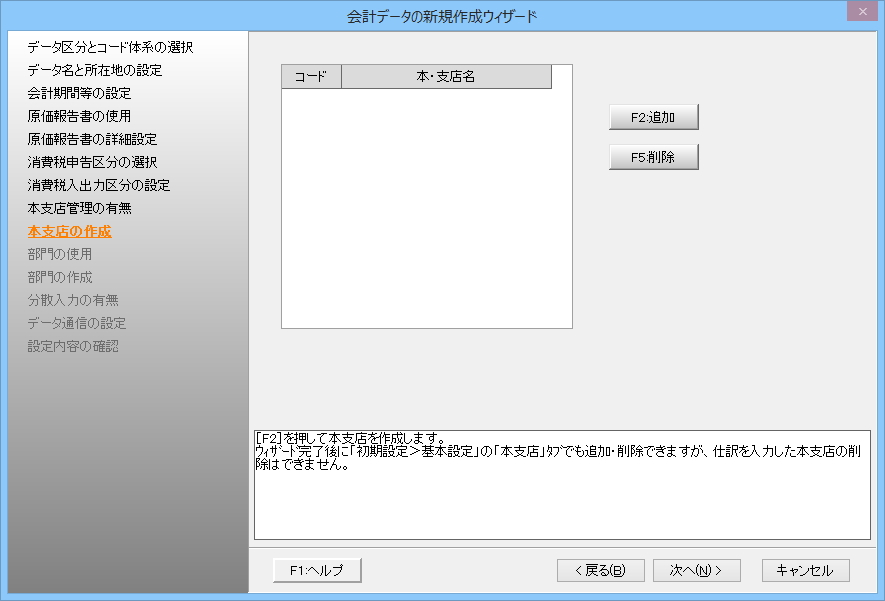Open 消費税入出力区分の設定 step
This screenshot has height=601, width=885.
(99, 185)
